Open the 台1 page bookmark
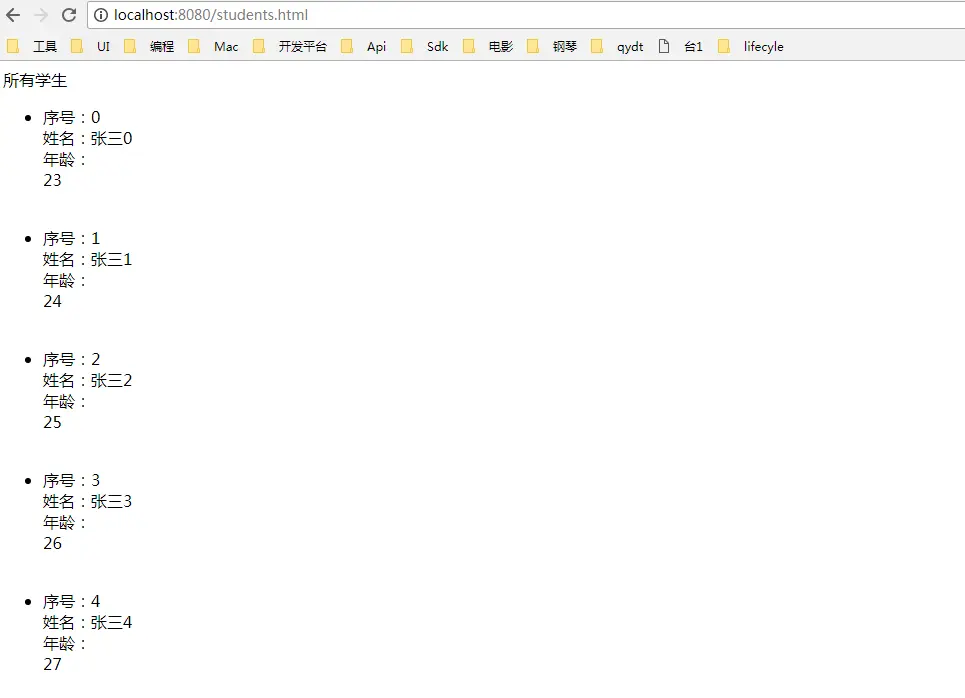Screen dimensions: 965x698 [680, 46]
